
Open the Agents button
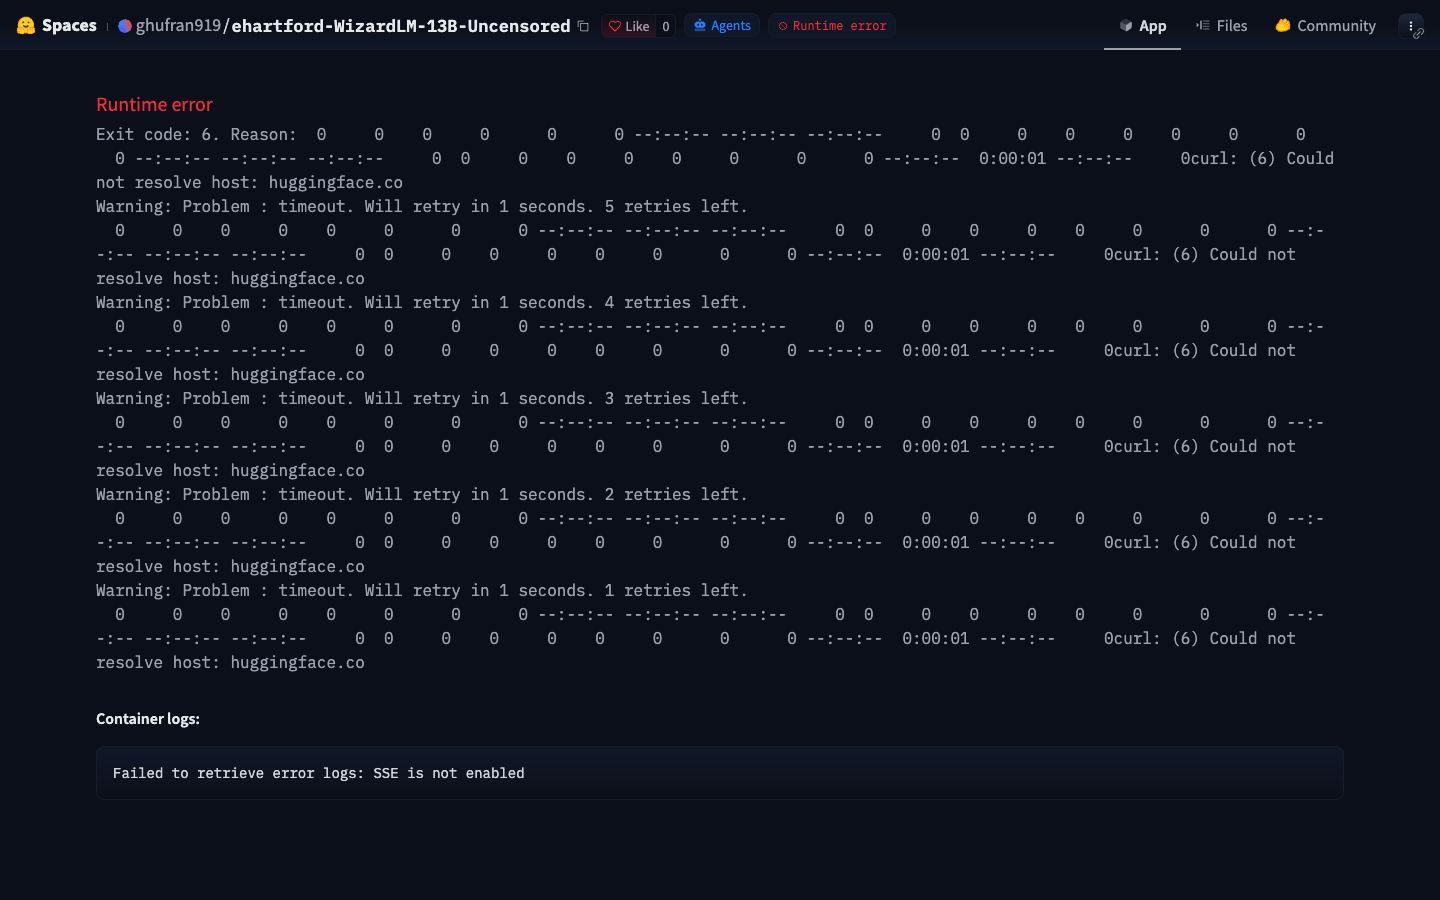tap(722, 26)
